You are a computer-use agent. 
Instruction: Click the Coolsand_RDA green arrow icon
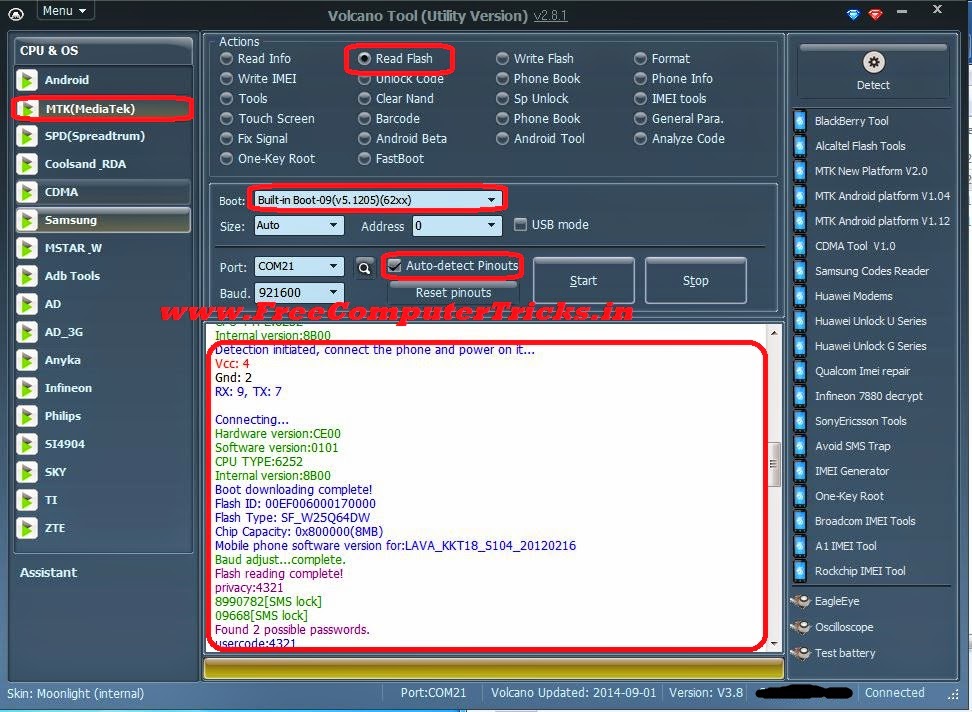pyautogui.click(x=27, y=164)
